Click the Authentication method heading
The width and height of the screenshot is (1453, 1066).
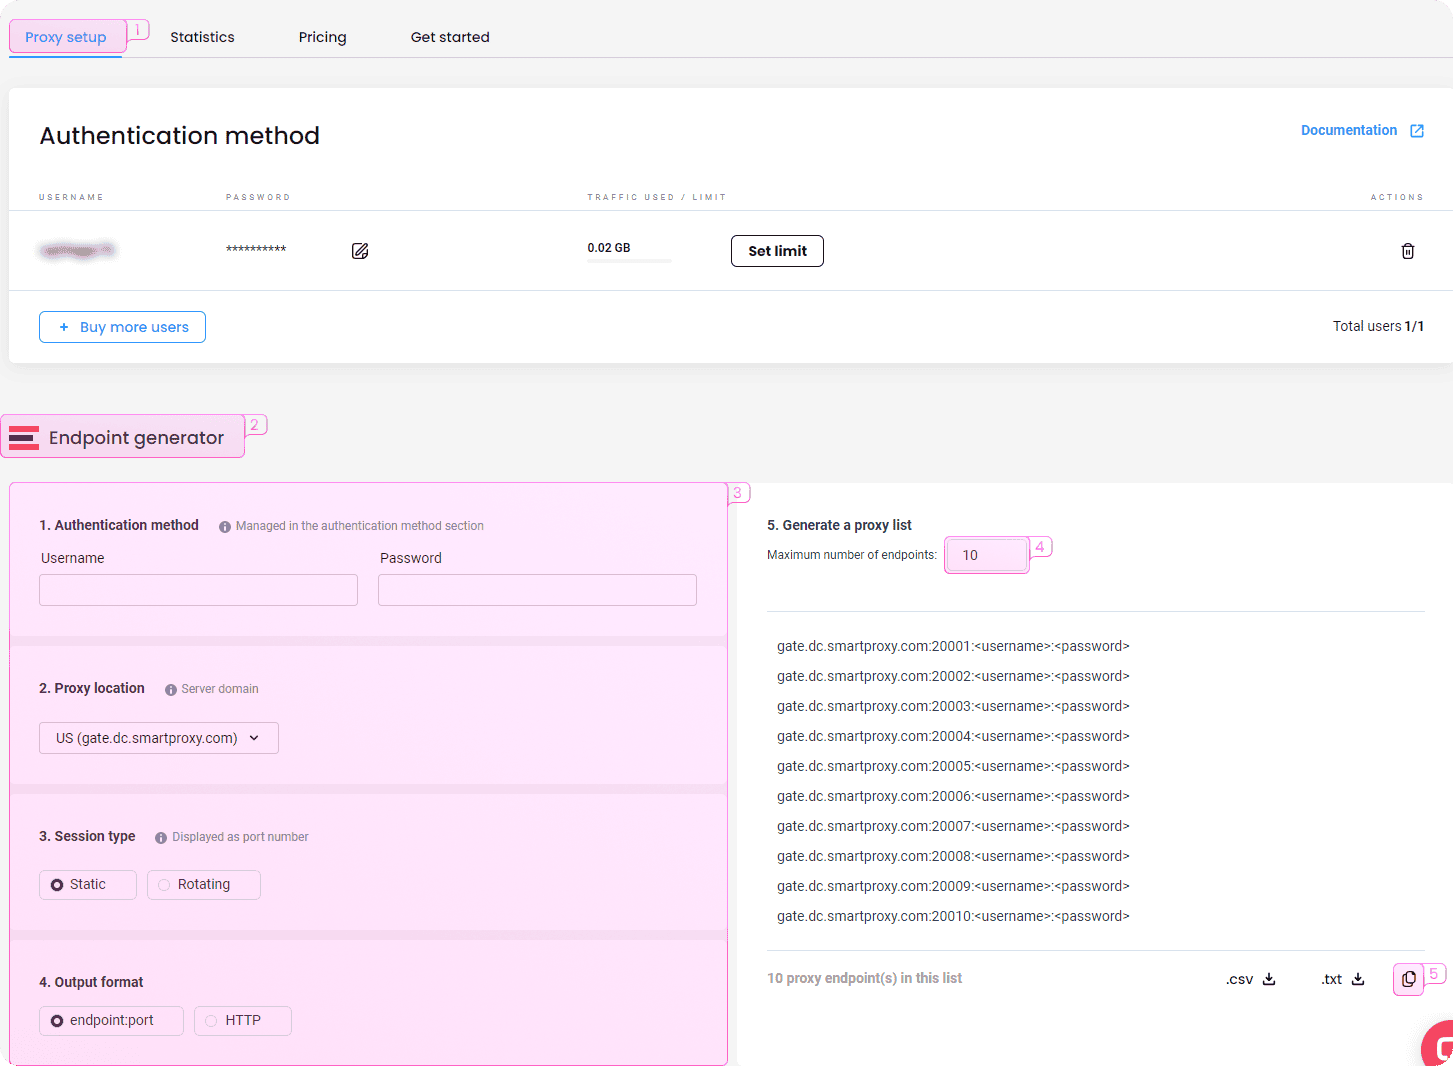tap(180, 136)
